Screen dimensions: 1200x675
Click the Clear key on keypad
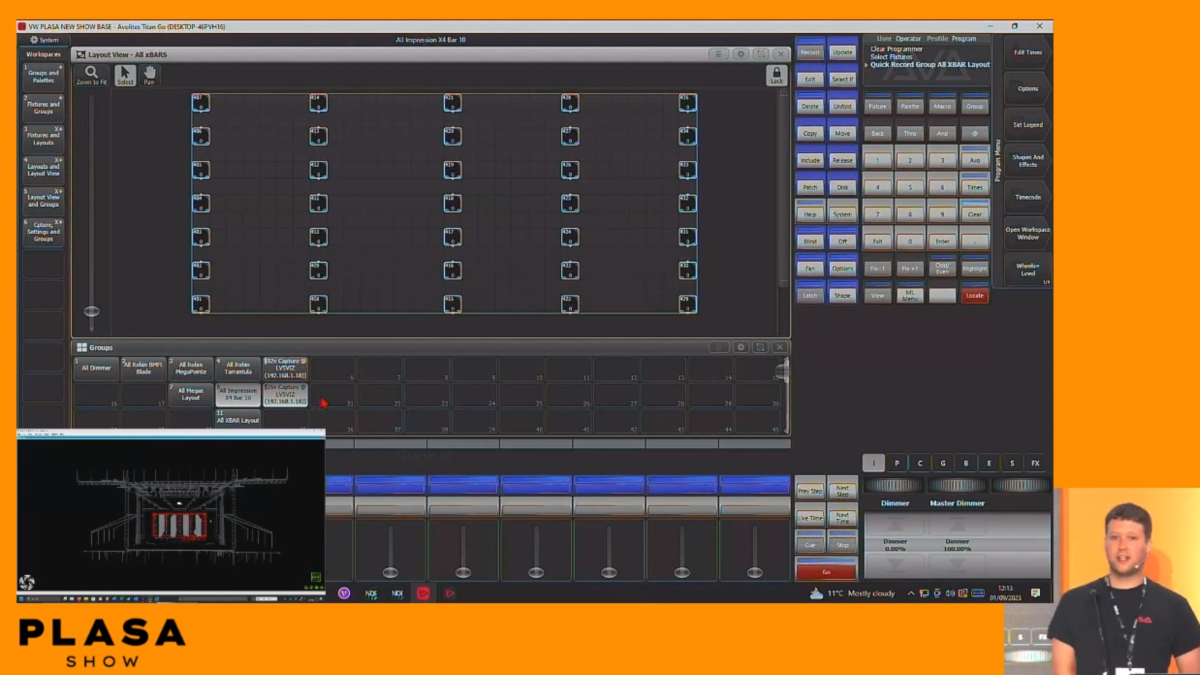point(974,212)
